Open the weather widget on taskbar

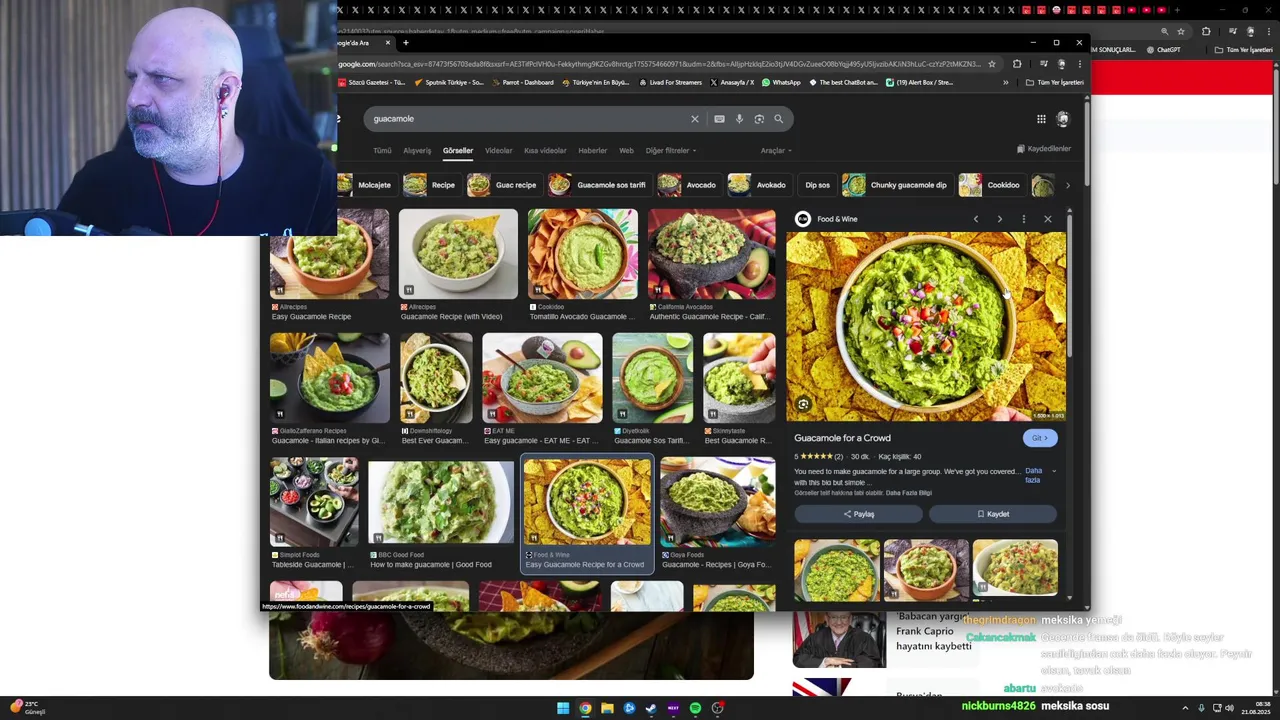pos(27,708)
